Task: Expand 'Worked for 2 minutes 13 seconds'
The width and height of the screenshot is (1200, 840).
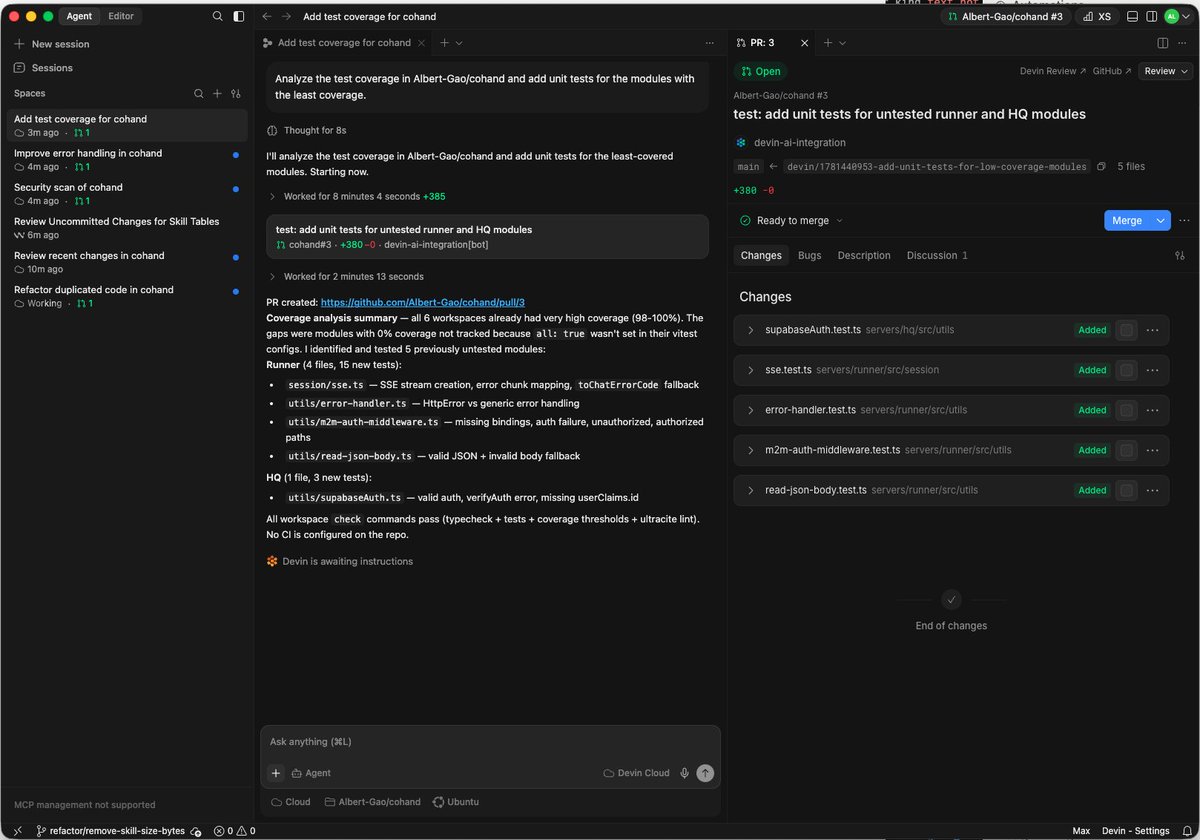Action: [345, 276]
